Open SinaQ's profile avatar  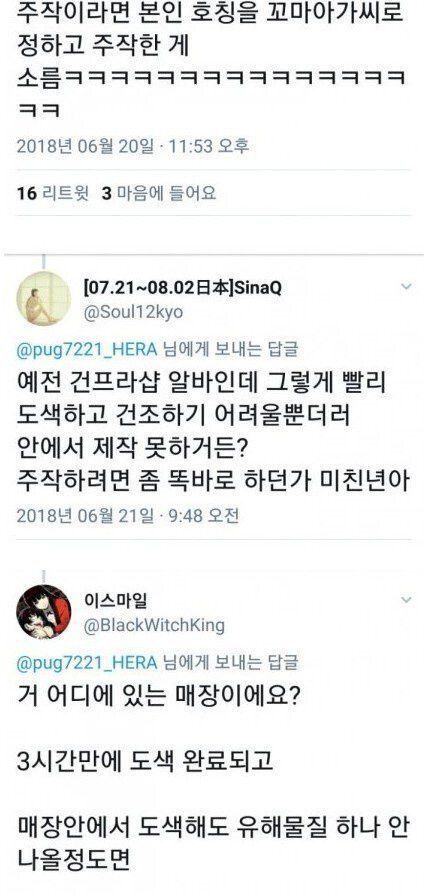point(43,298)
